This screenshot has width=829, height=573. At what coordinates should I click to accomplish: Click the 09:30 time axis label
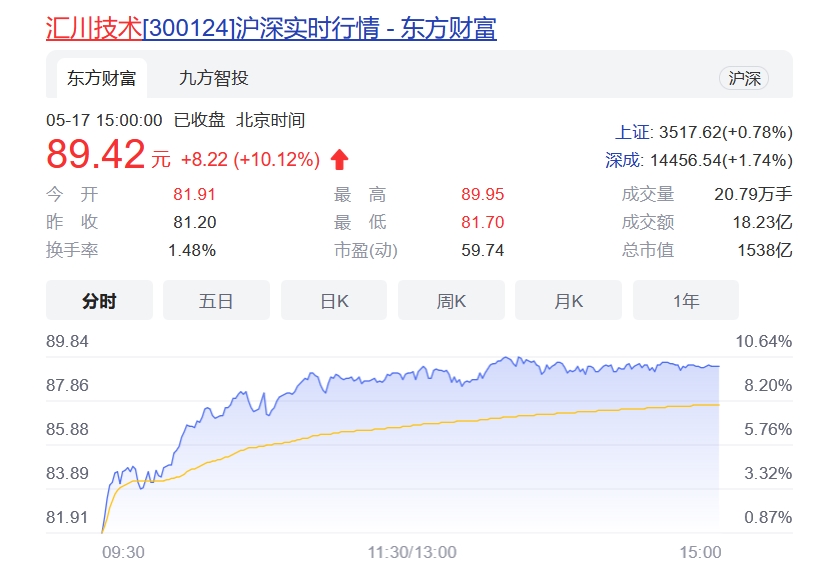point(123,552)
